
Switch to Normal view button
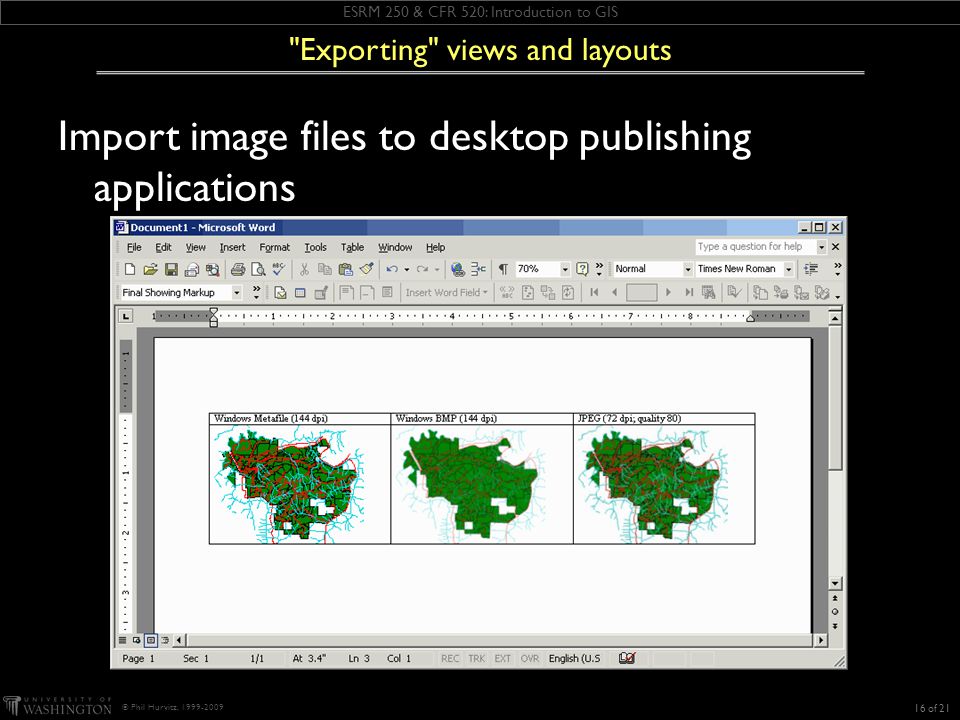[122, 640]
